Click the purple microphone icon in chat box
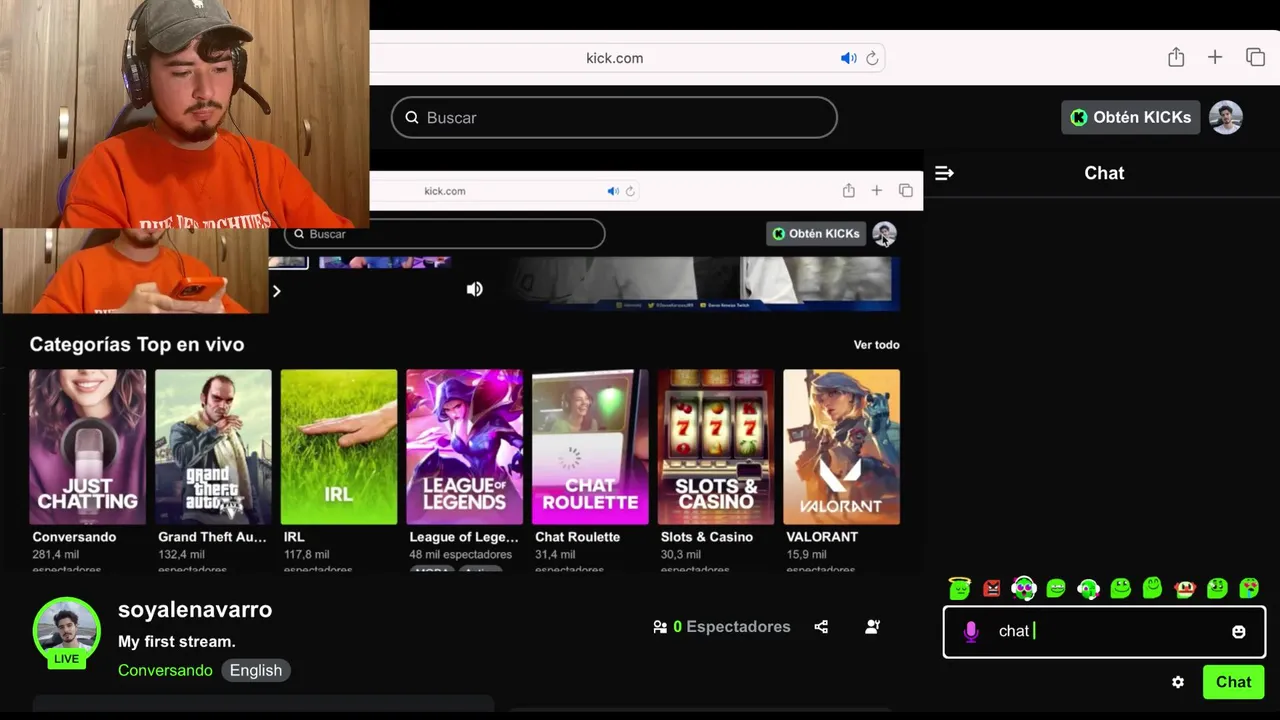The width and height of the screenshot is (1280, 720). pos(970,631)
